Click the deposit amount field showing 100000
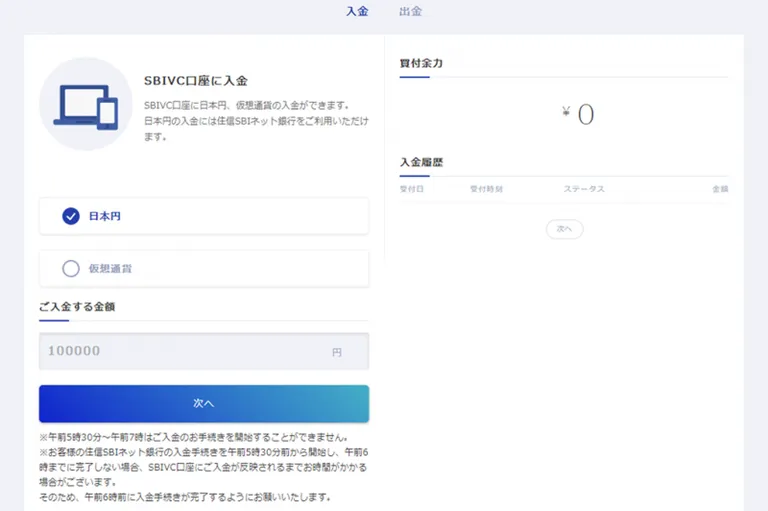 pyautogui.click(x=204, y=351)
